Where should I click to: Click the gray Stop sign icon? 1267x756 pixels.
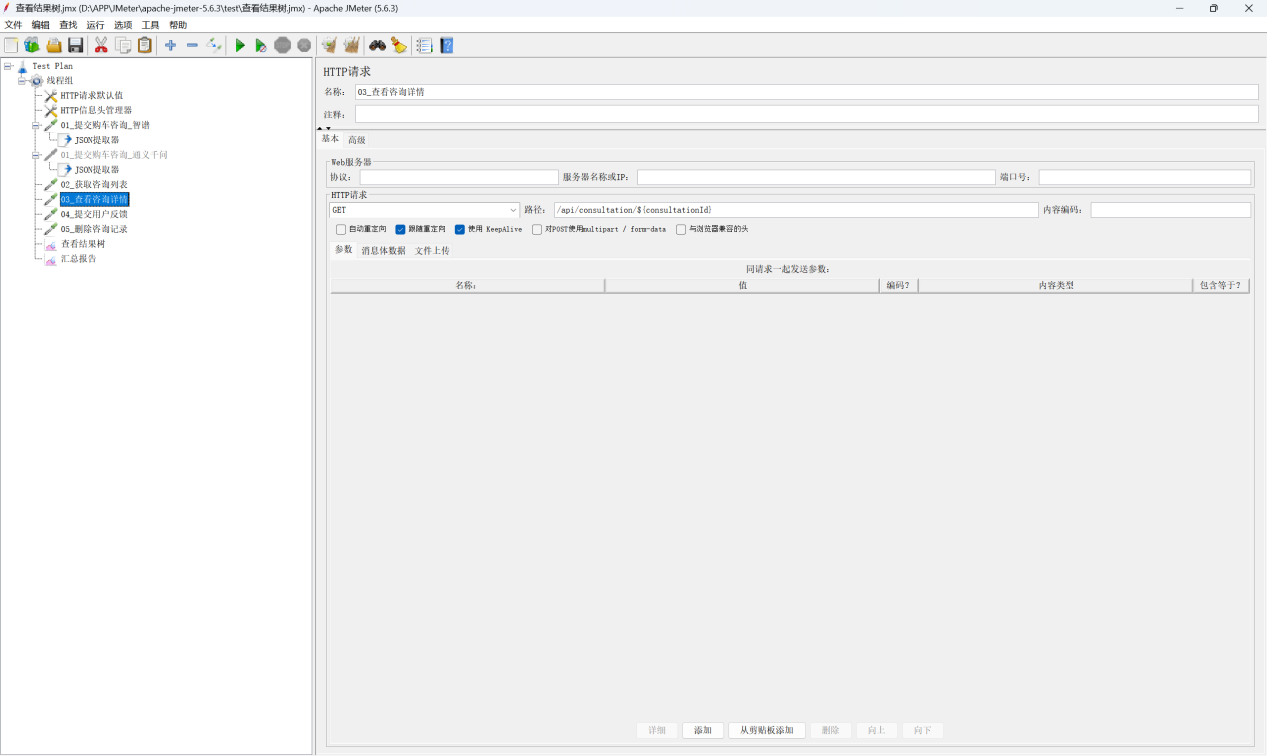click(282, 45)
